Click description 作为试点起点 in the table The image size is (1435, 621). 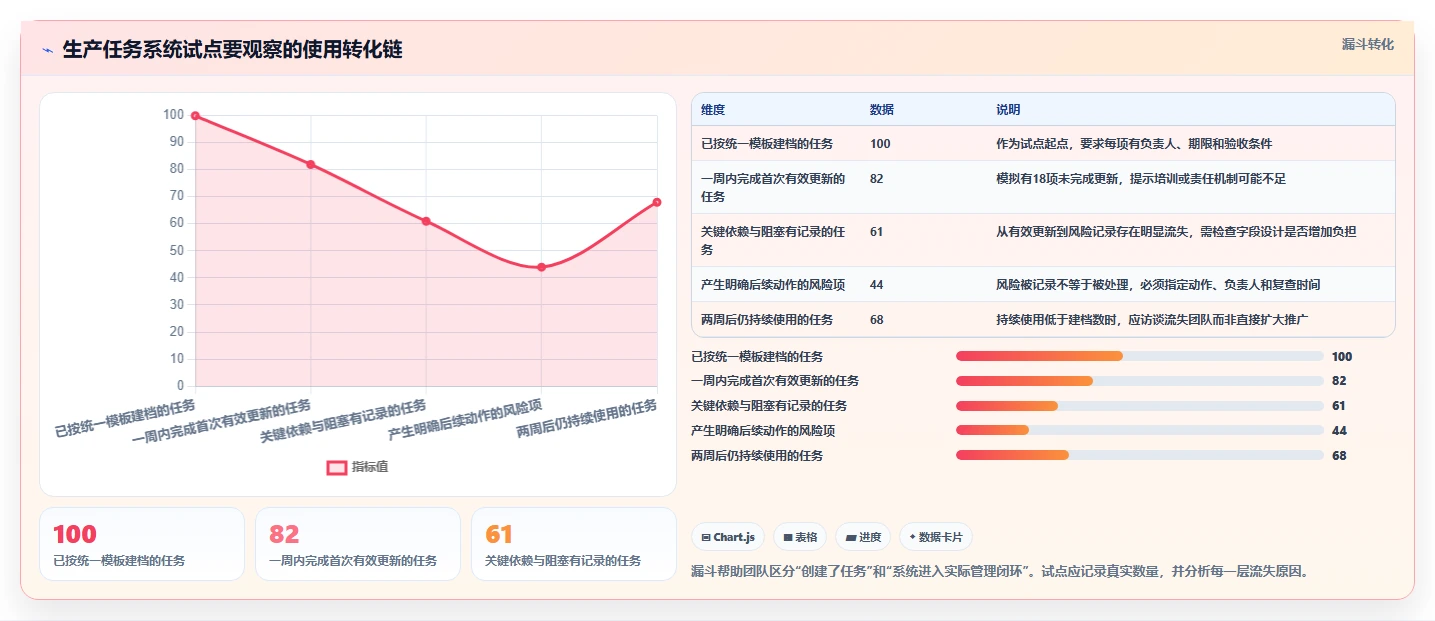1134,144
